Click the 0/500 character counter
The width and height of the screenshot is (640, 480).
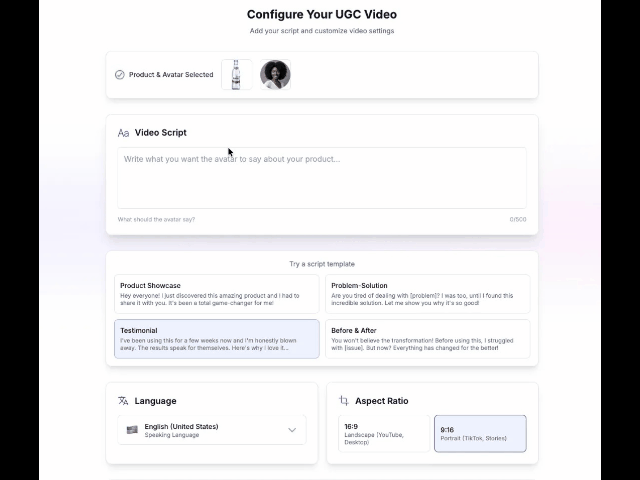pos(517,219)
